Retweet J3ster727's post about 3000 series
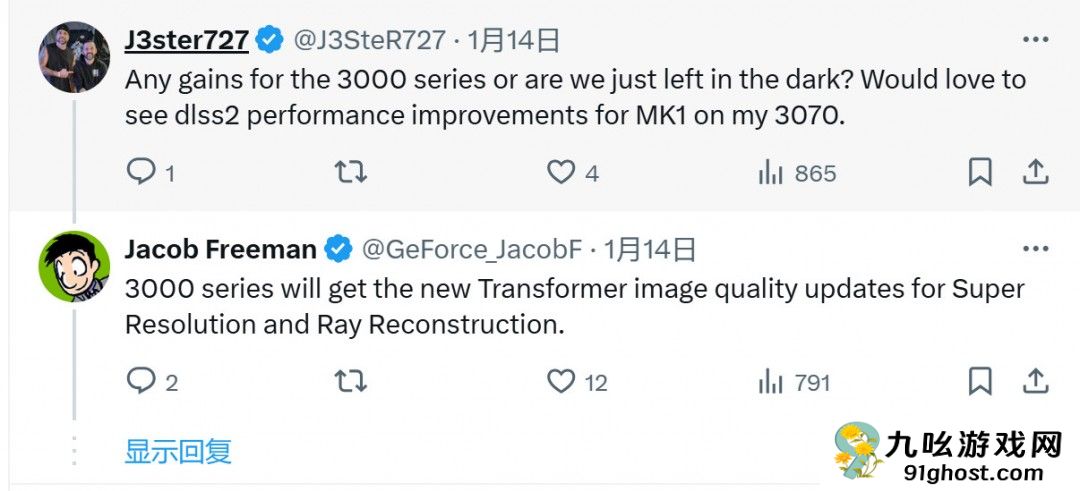The width and height of the screenshot is (1080, 491). [x=349, y=173]
